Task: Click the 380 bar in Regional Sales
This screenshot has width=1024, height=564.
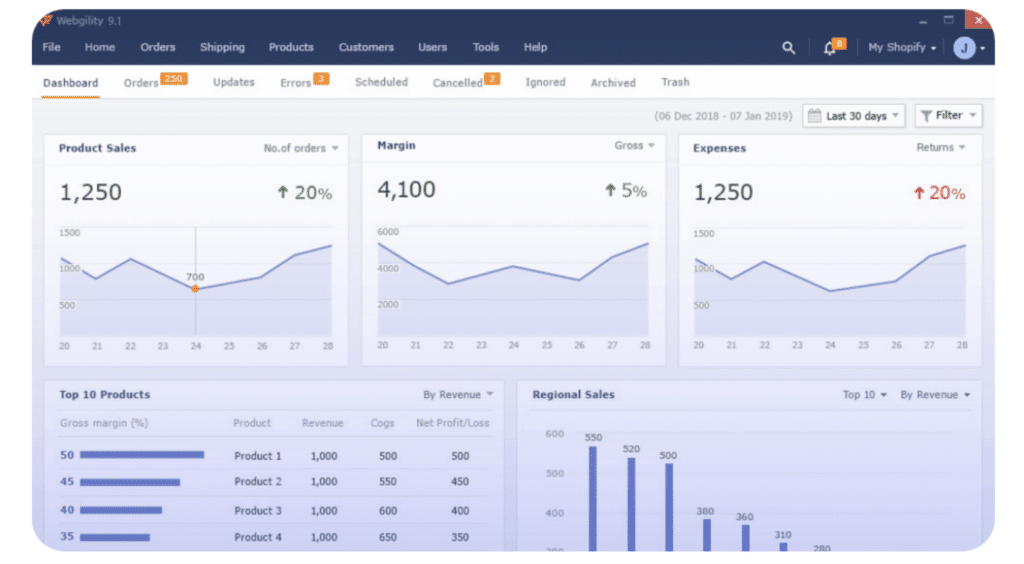Action: click(x=707, y=535)
